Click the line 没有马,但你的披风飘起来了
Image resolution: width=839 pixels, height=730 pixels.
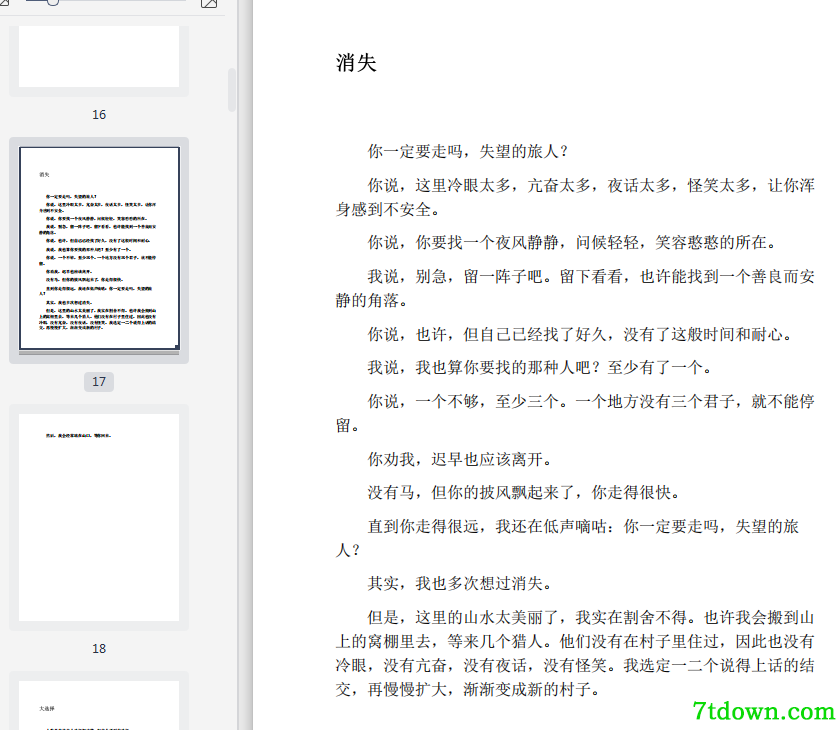[524, 492]
